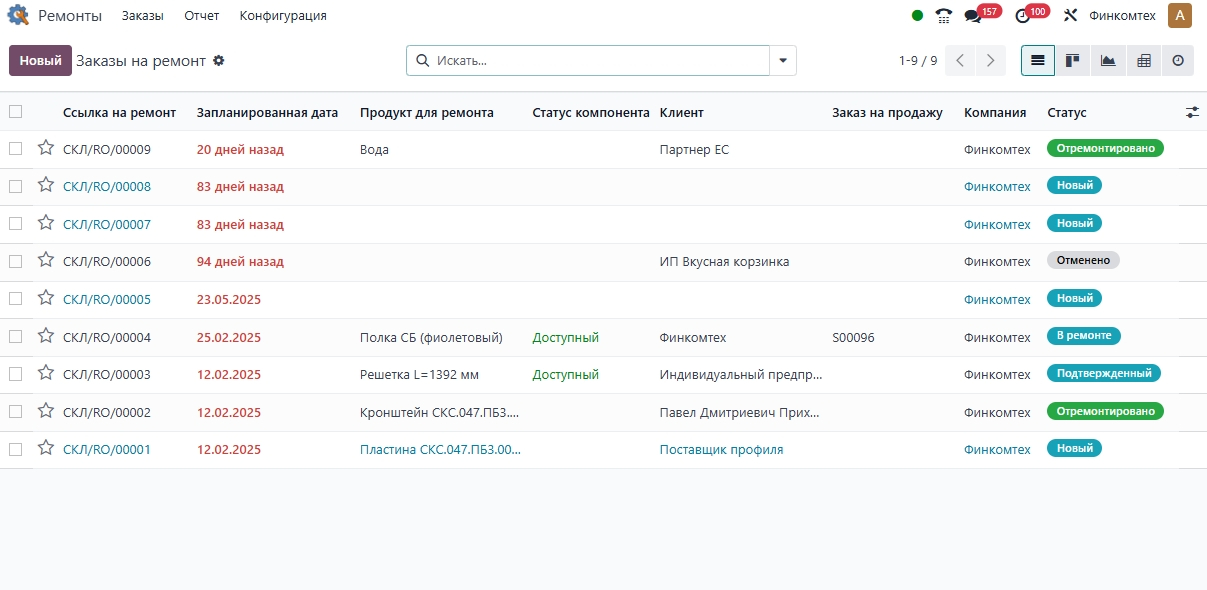Image resolution: width=1207 pixels, height=590 pixels.
Task: Click the phone VoIP icon
Action: point(943,16)
